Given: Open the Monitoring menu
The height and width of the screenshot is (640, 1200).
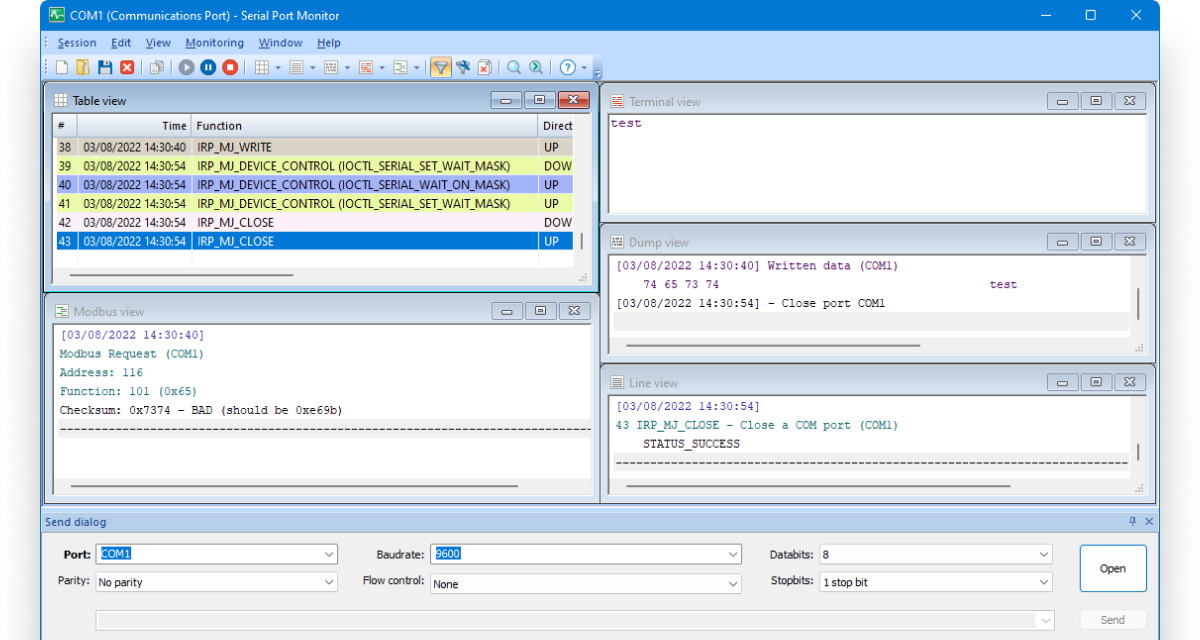Looking at the screenshot, I should coord(214,43).
